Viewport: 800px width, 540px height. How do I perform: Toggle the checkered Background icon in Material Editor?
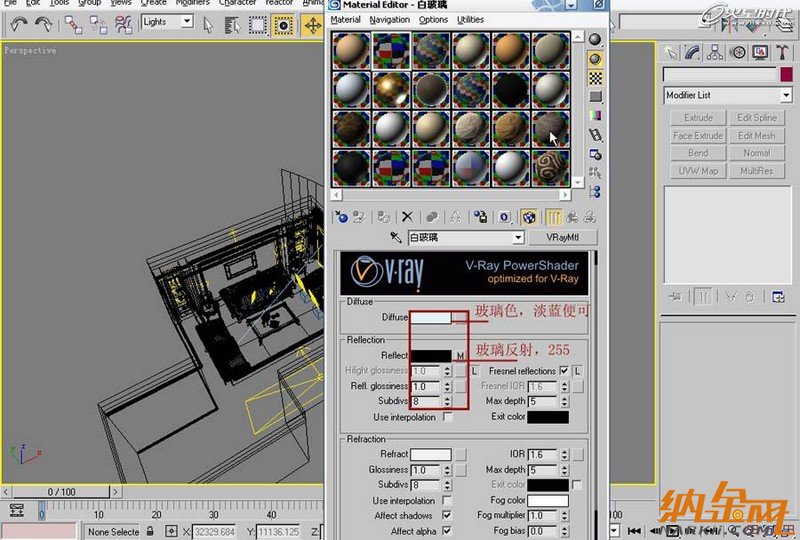click(596, 76)
